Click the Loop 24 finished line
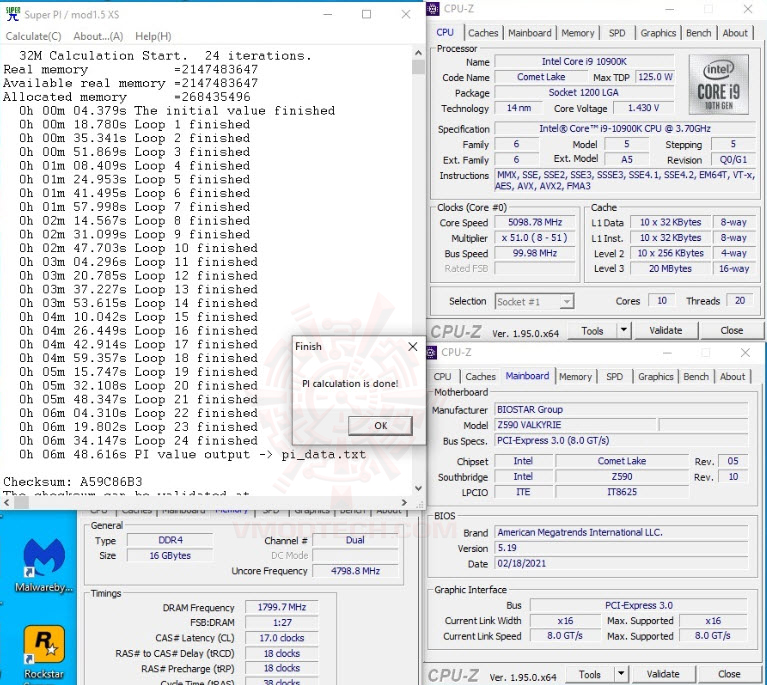This screenshot has width=767, height=685. 138,441
